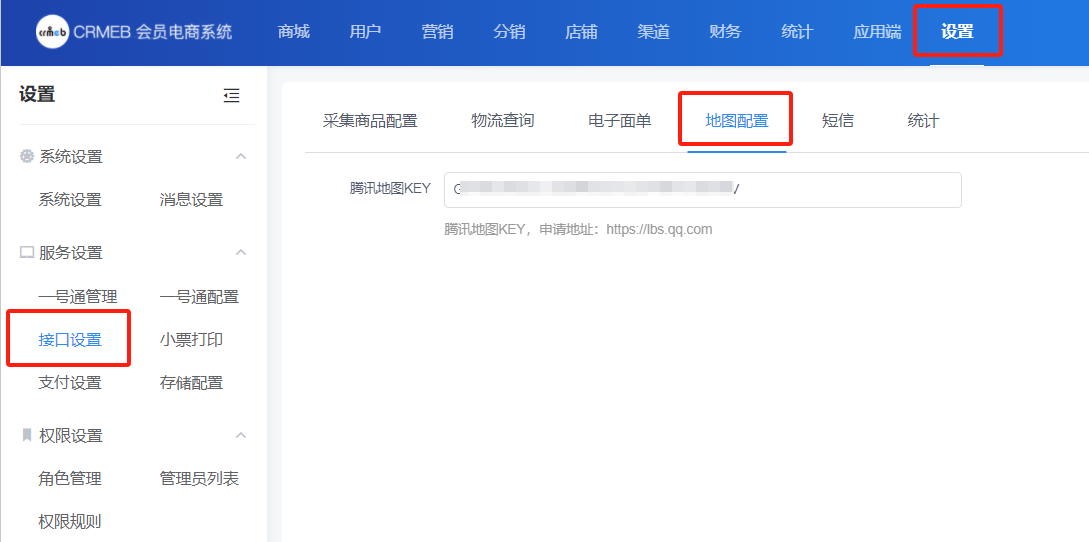Switch to the 电子面单 tab
Screen dimensions: 1089x542
coord(619,121)
